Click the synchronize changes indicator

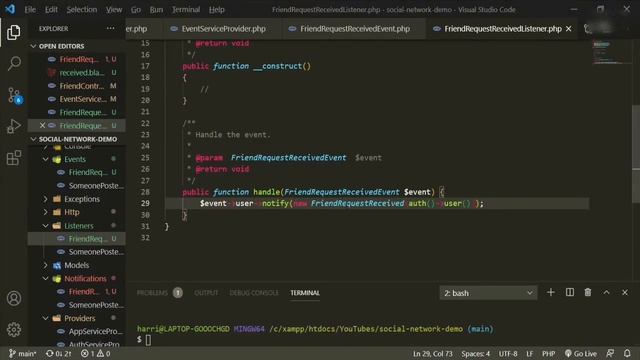pos(58,353)
